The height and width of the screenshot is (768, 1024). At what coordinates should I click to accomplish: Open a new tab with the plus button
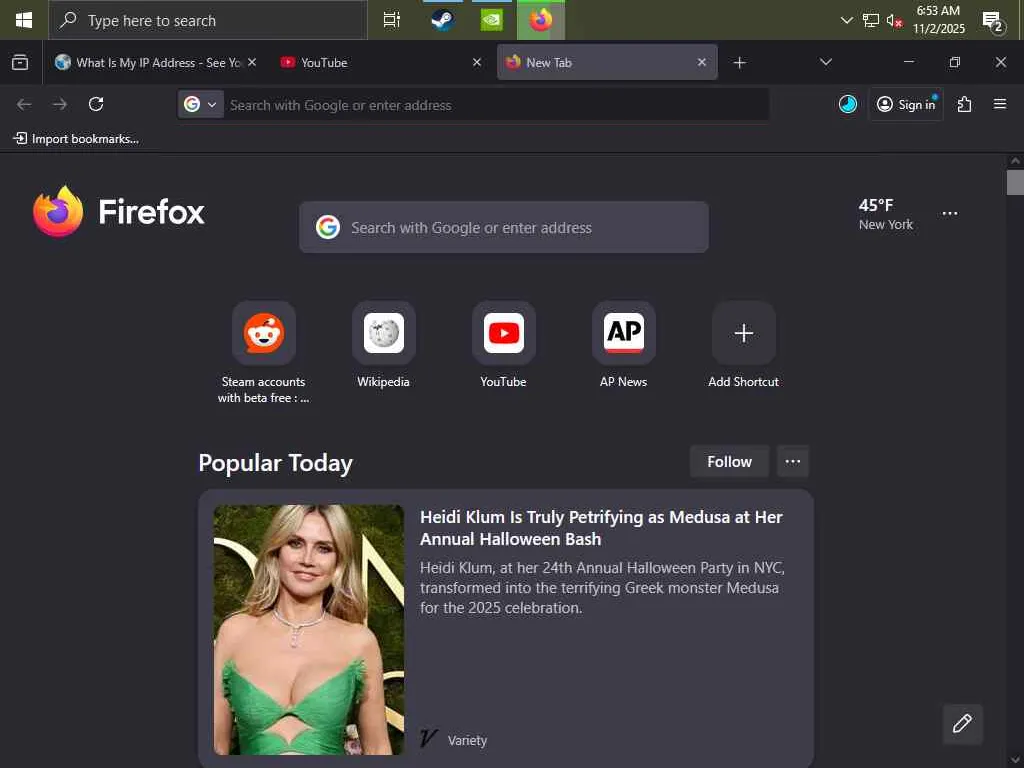(739, 63)
